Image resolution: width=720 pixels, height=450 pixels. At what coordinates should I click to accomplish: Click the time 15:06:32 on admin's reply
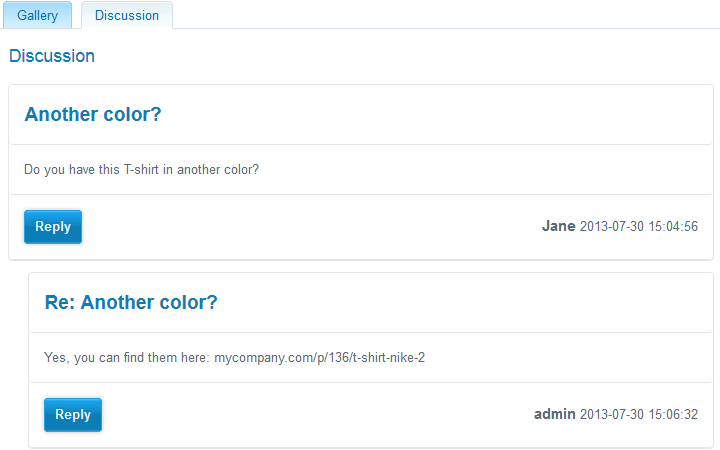673,415
